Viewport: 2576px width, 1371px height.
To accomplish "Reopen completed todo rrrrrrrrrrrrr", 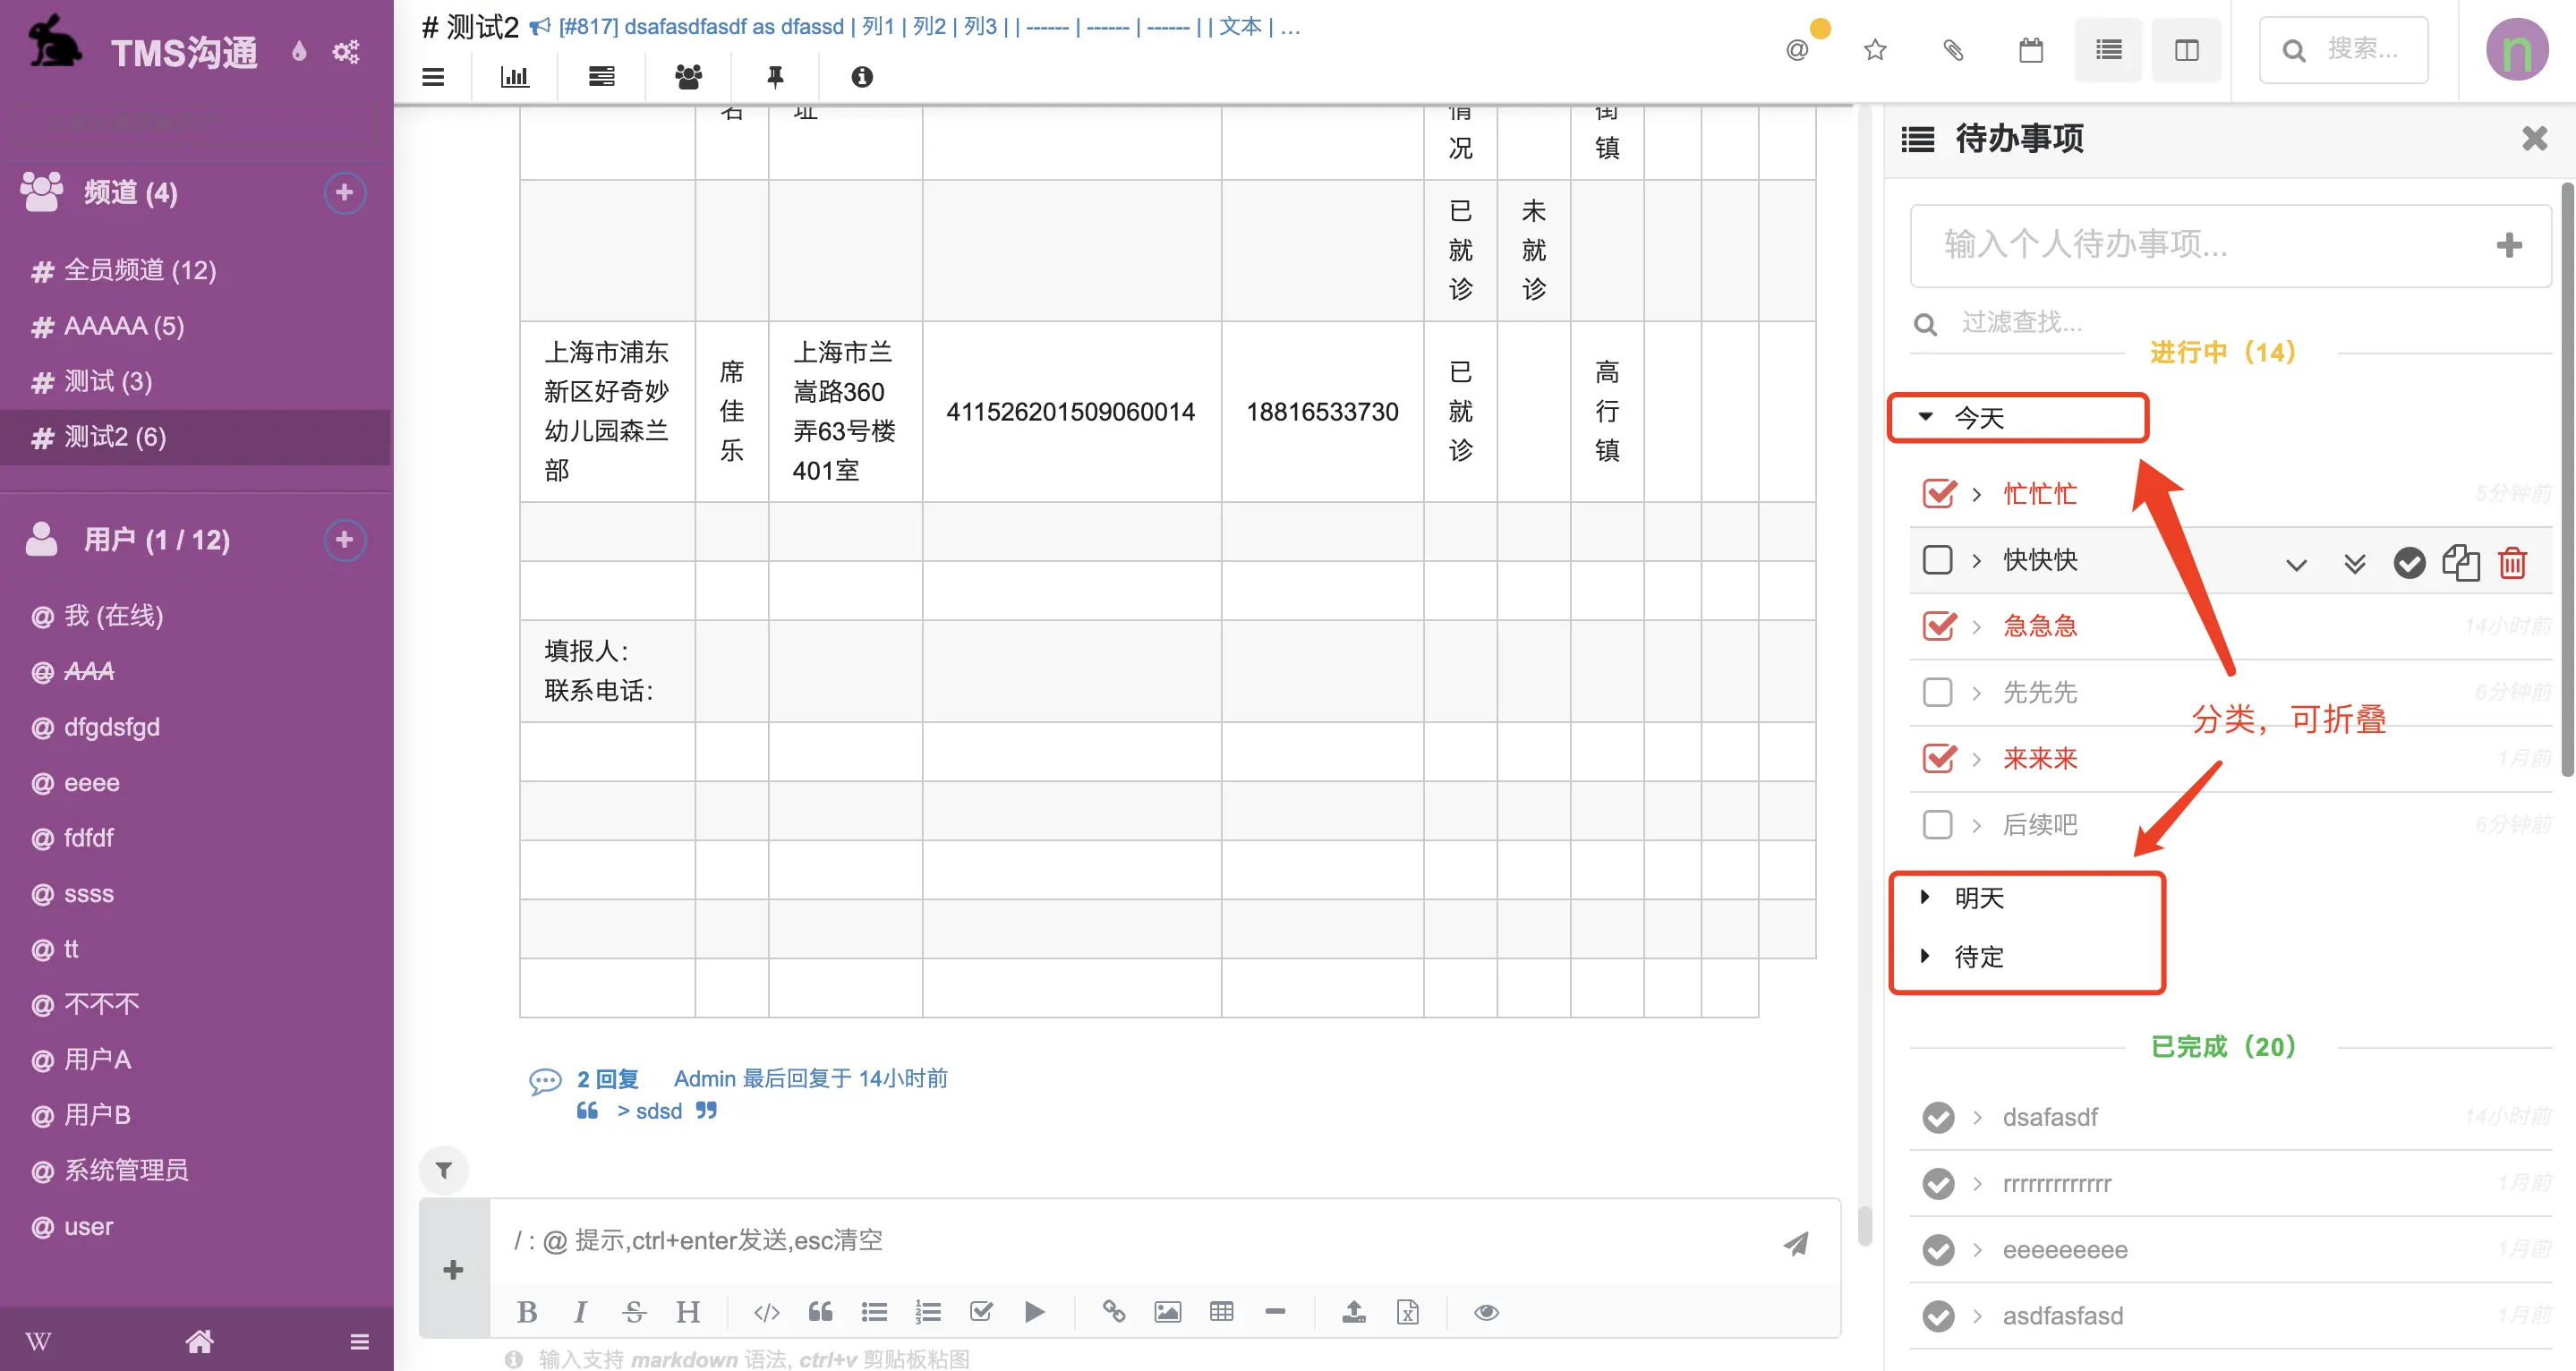I will 1939,1183.
